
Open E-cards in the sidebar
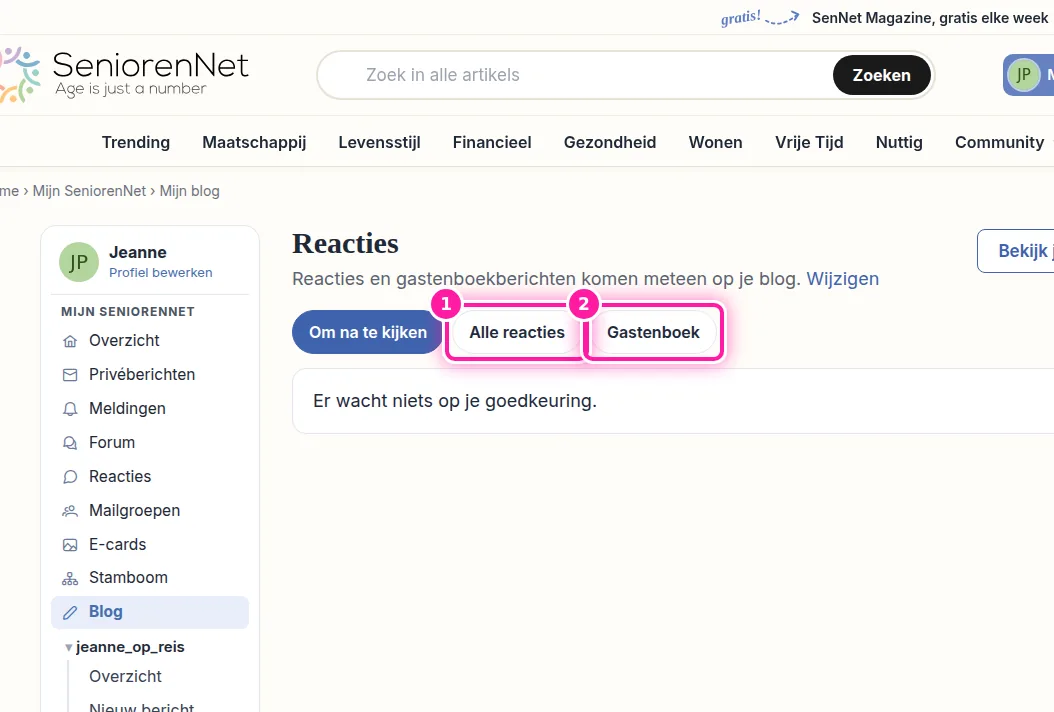[x=150, y=545]
